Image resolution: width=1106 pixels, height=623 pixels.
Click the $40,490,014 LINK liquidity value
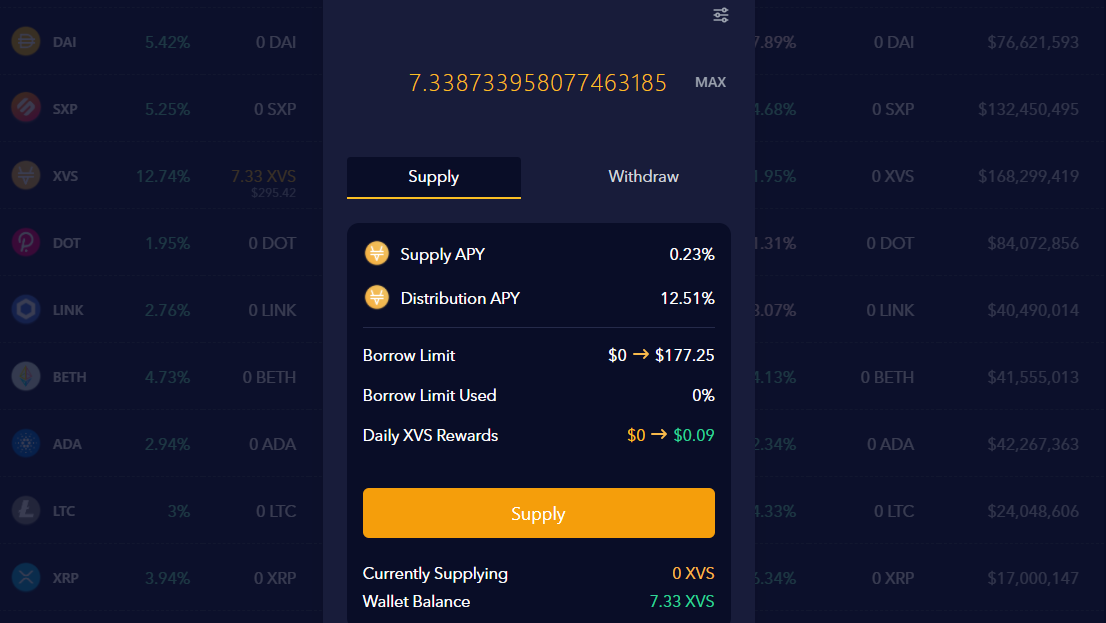tap(1033, 310)
